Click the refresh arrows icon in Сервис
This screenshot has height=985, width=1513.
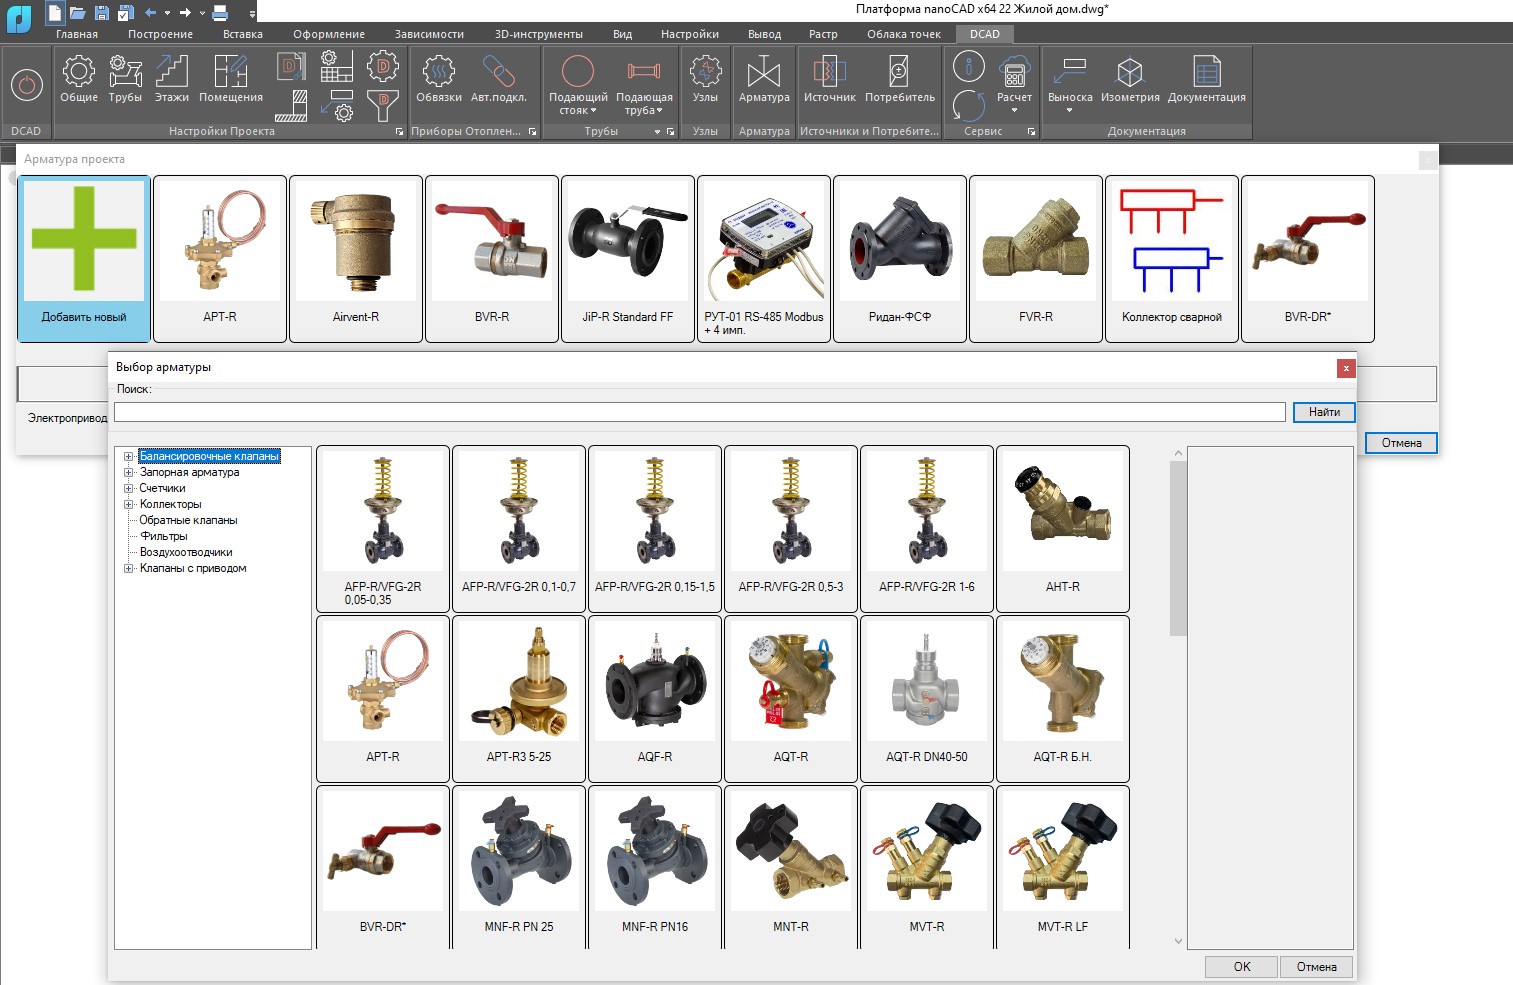tap(968, 105)
